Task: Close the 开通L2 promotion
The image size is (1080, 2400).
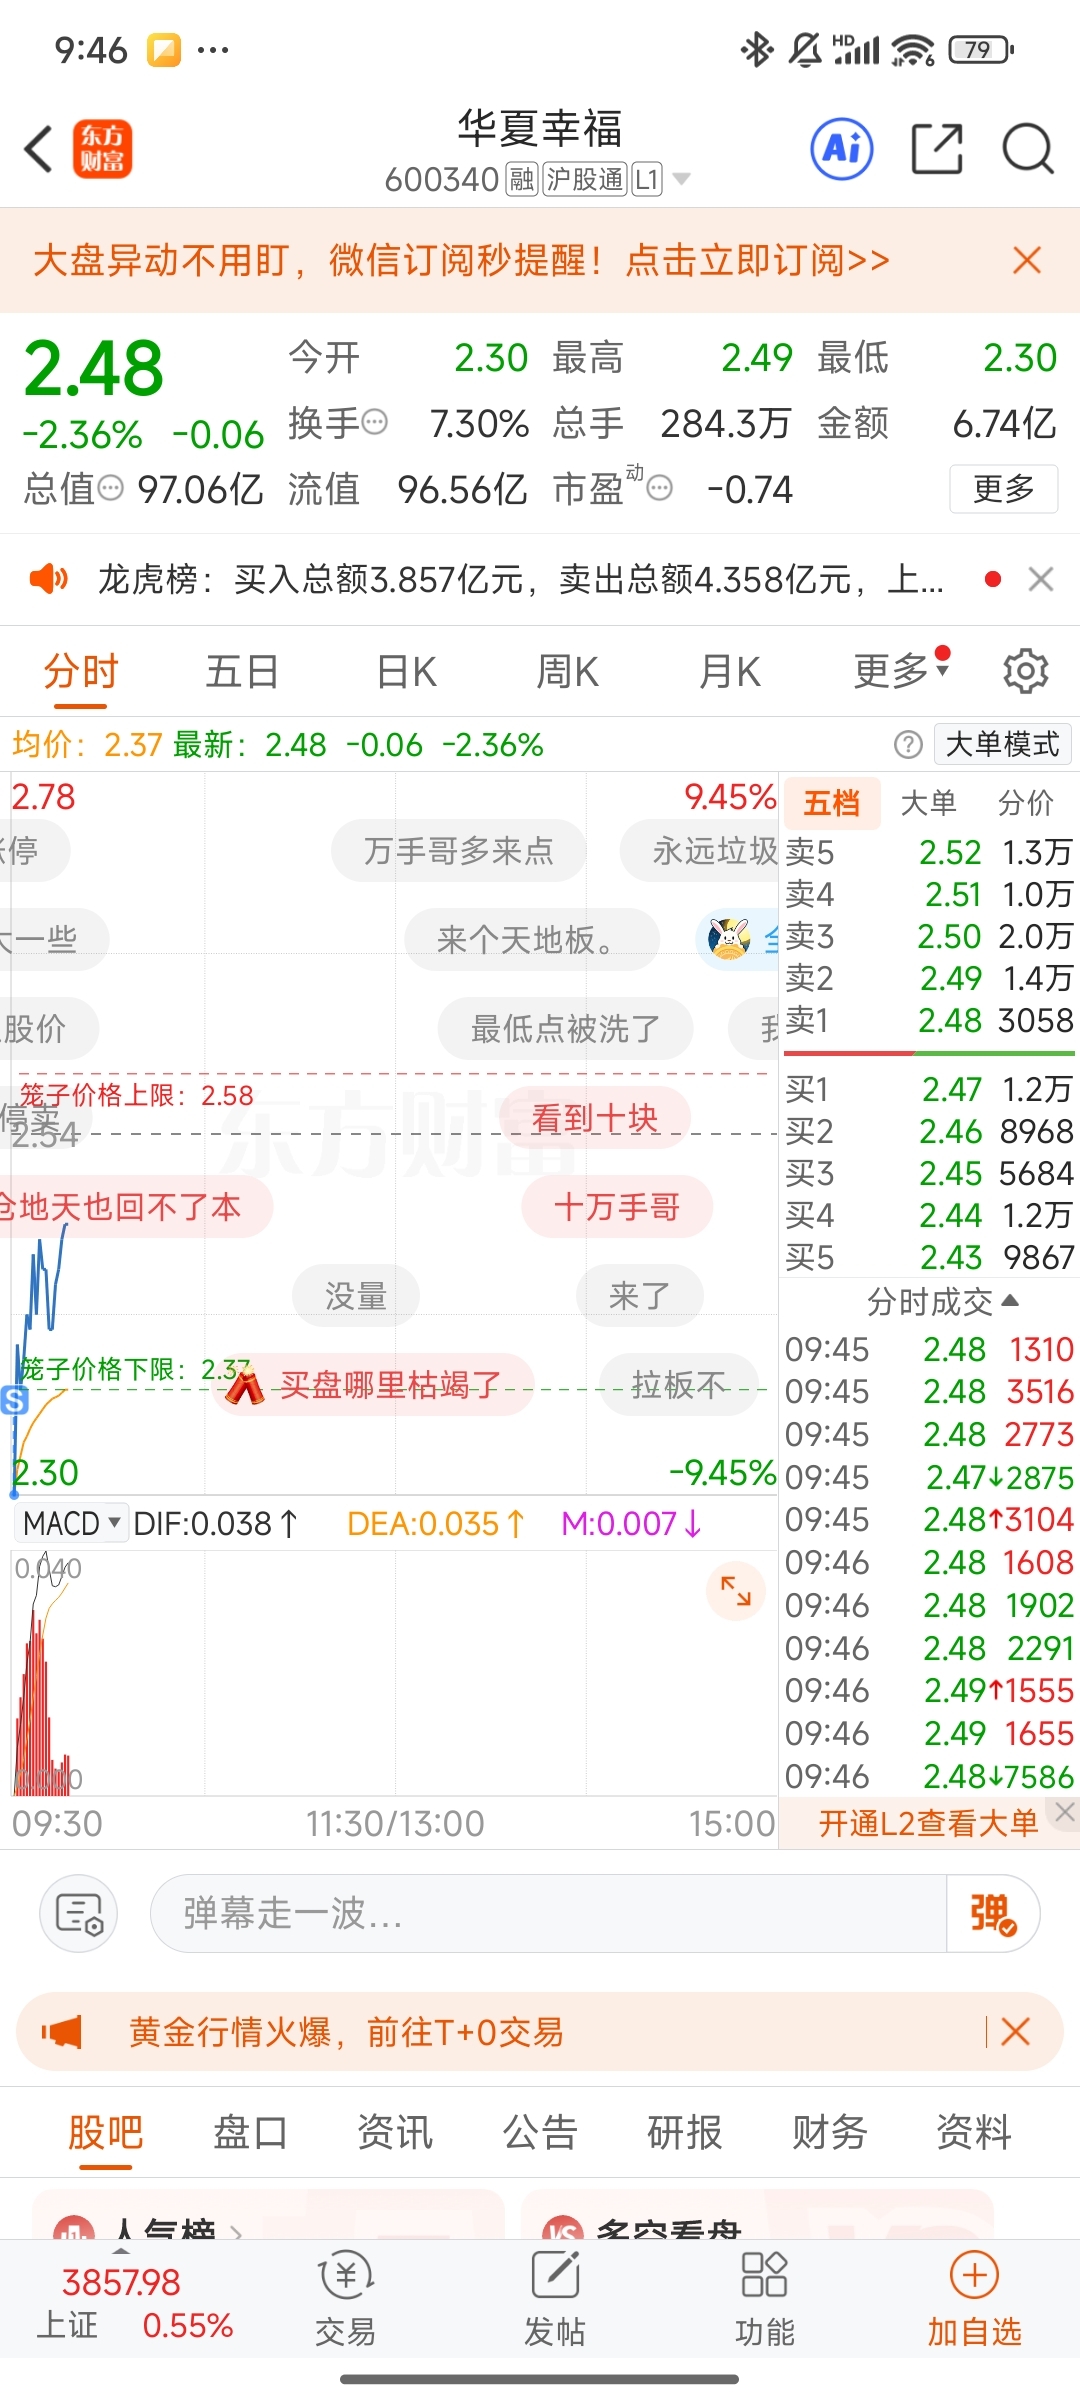Action: click(x=1065, y=1811)
